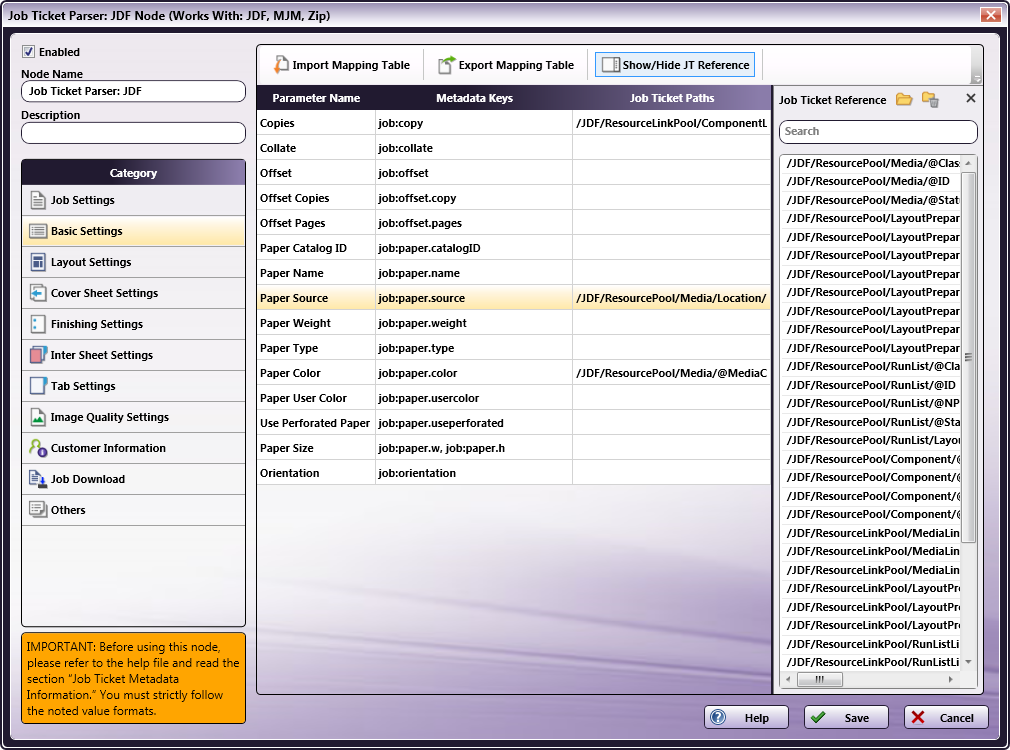Viewport: 1010px width, 750px height.
Task: Select the Others category label
Action: [68, 510]
